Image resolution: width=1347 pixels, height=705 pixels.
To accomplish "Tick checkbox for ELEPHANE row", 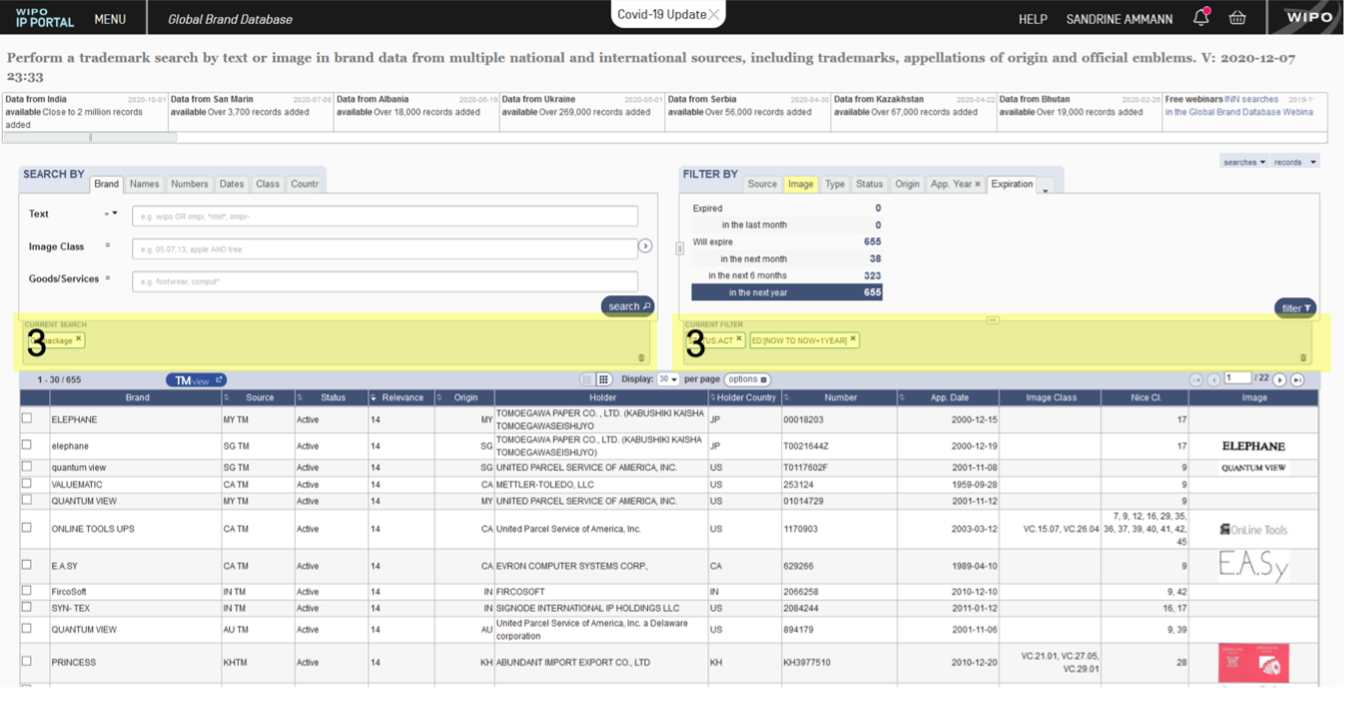I will [27, 418].
